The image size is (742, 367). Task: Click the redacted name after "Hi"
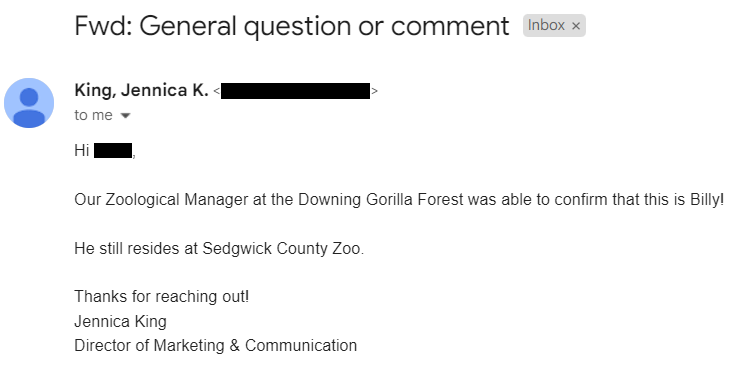tap(113, 151)
